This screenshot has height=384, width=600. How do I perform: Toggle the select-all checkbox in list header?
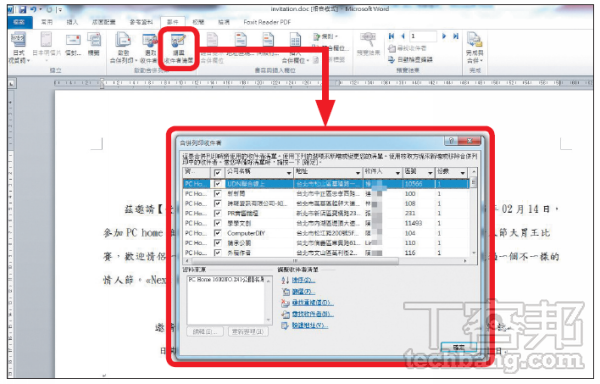point(217,173)
